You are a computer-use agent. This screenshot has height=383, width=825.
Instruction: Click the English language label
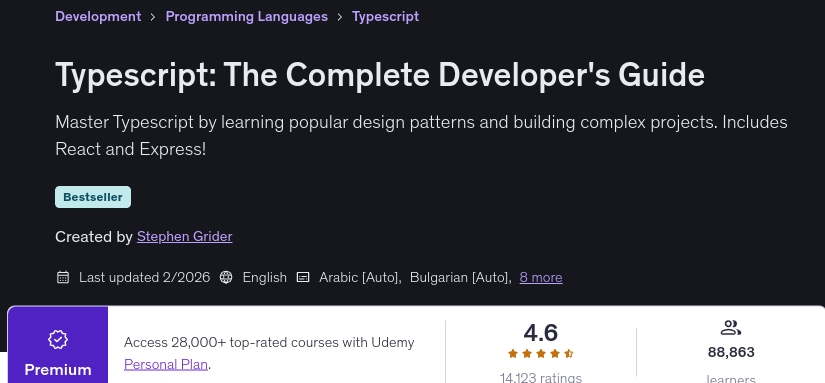point(265,277)
